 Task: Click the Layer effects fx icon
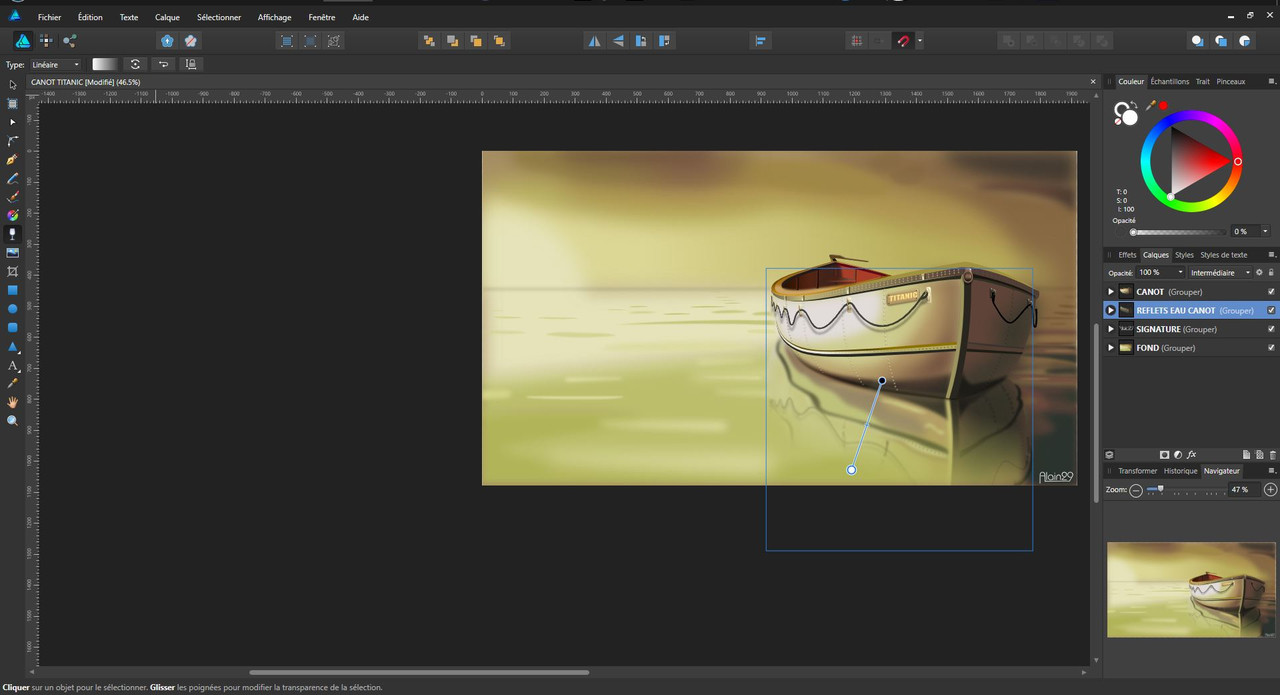(x=1191, y=455)
